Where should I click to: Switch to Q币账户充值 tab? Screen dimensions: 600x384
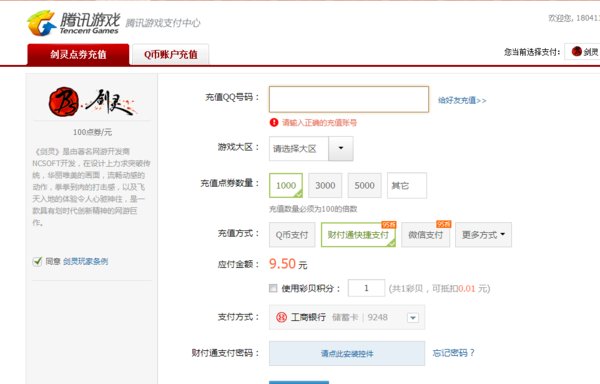170,54
